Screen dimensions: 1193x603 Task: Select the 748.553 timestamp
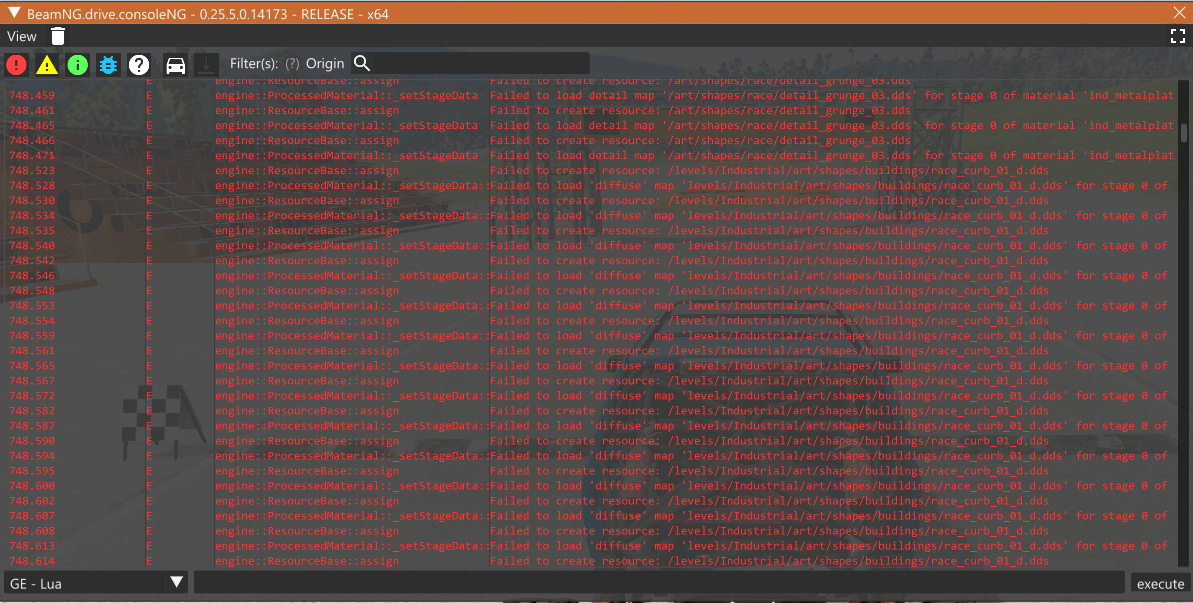[32, 306]
